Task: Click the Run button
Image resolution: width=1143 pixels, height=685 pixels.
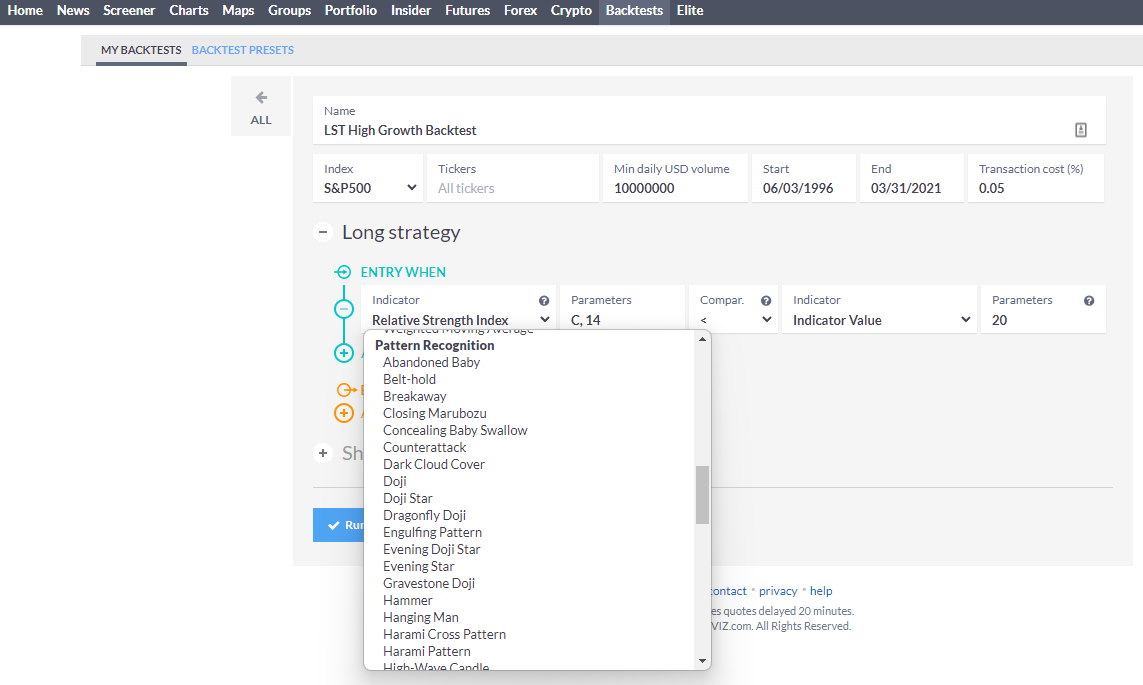Action: tap(345, 525)
